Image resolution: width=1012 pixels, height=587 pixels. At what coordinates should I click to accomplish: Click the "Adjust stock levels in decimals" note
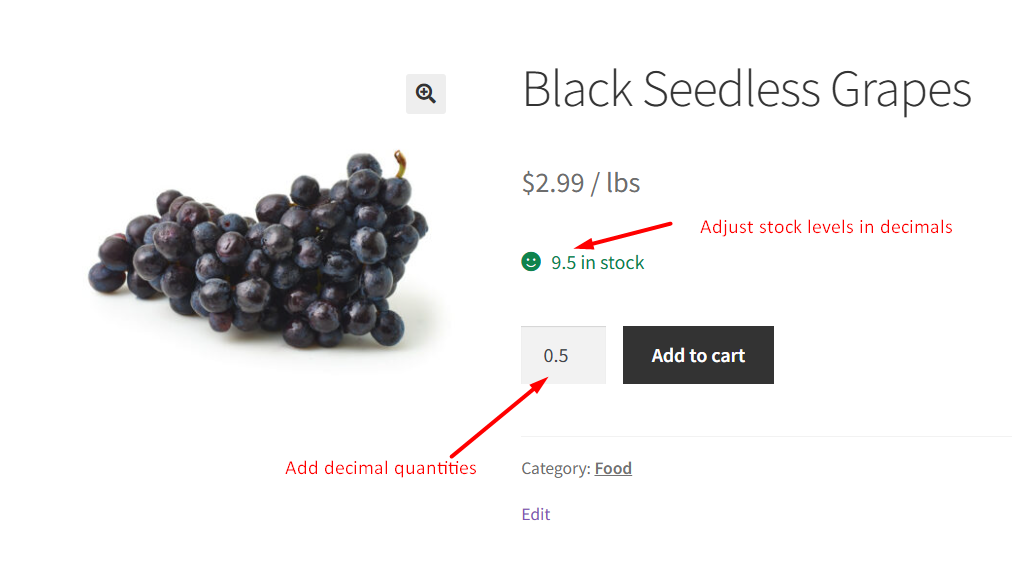[826, 227]
